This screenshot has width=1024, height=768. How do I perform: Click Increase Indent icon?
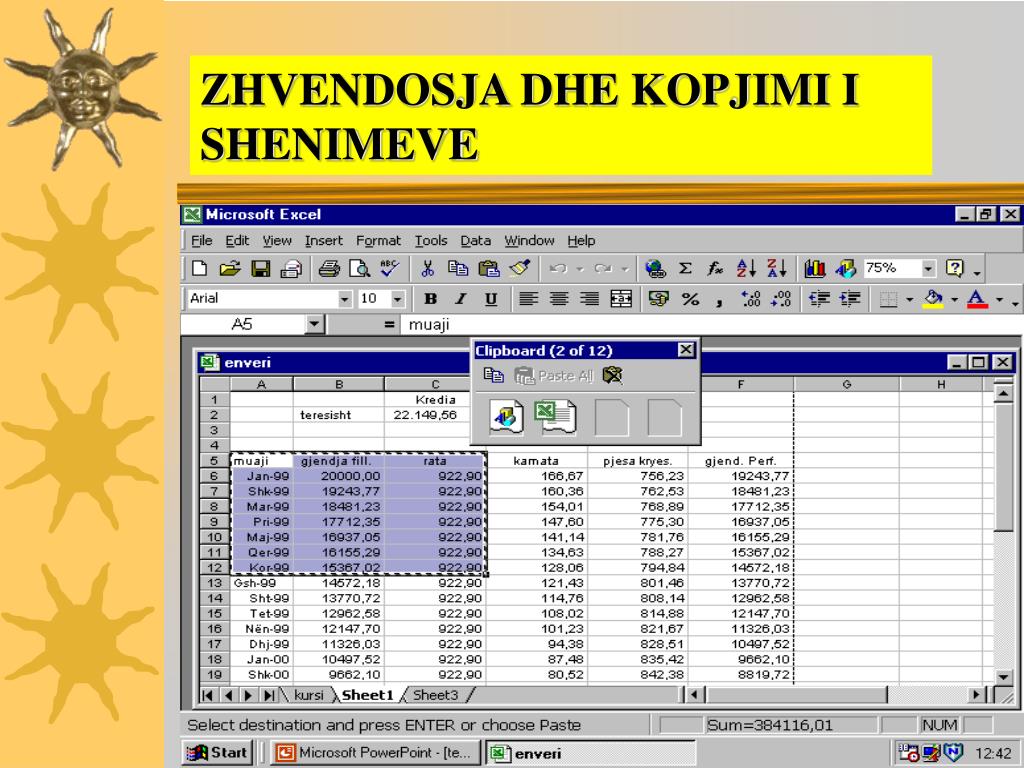850,299
